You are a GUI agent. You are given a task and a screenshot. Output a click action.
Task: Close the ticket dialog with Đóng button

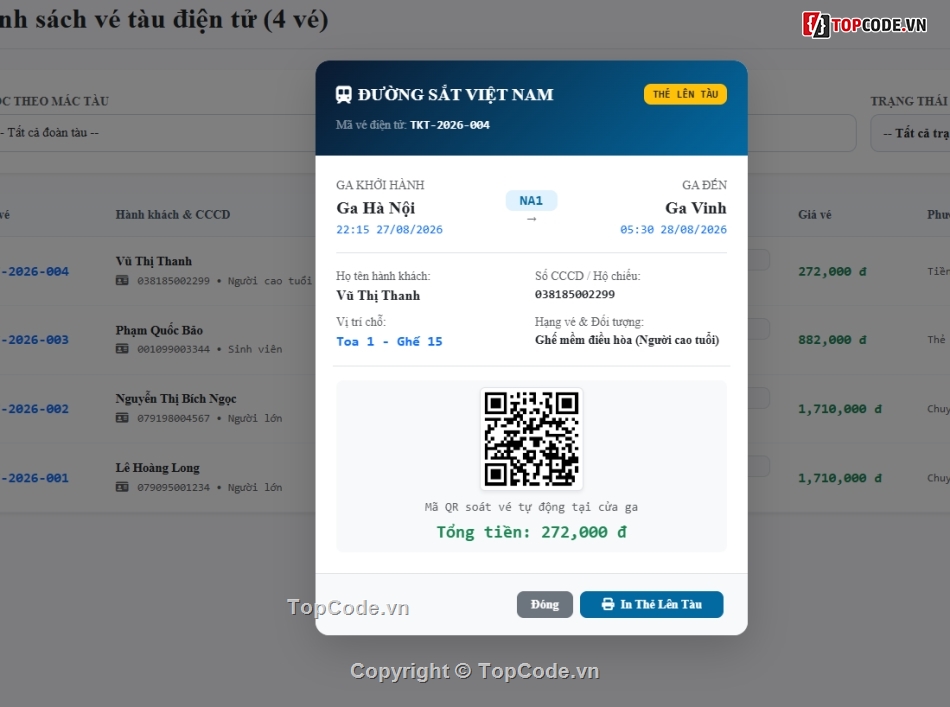[544, 605]
